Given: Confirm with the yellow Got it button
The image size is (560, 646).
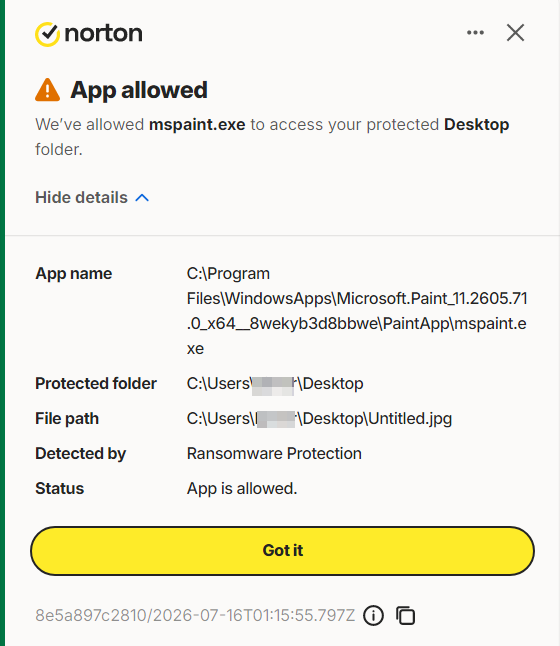Looking at the screenshot, I should (282, 550).
